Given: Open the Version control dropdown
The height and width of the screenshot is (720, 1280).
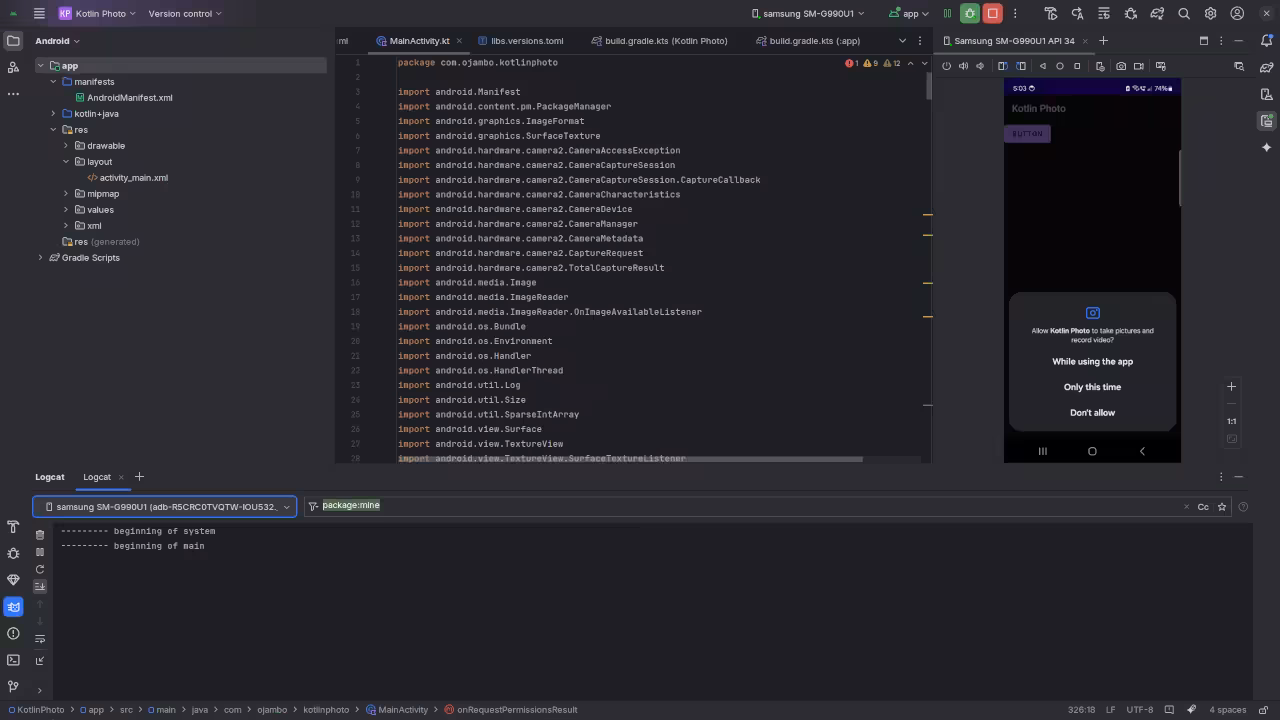Looking at the screenshot, I should tap(185, 14).
